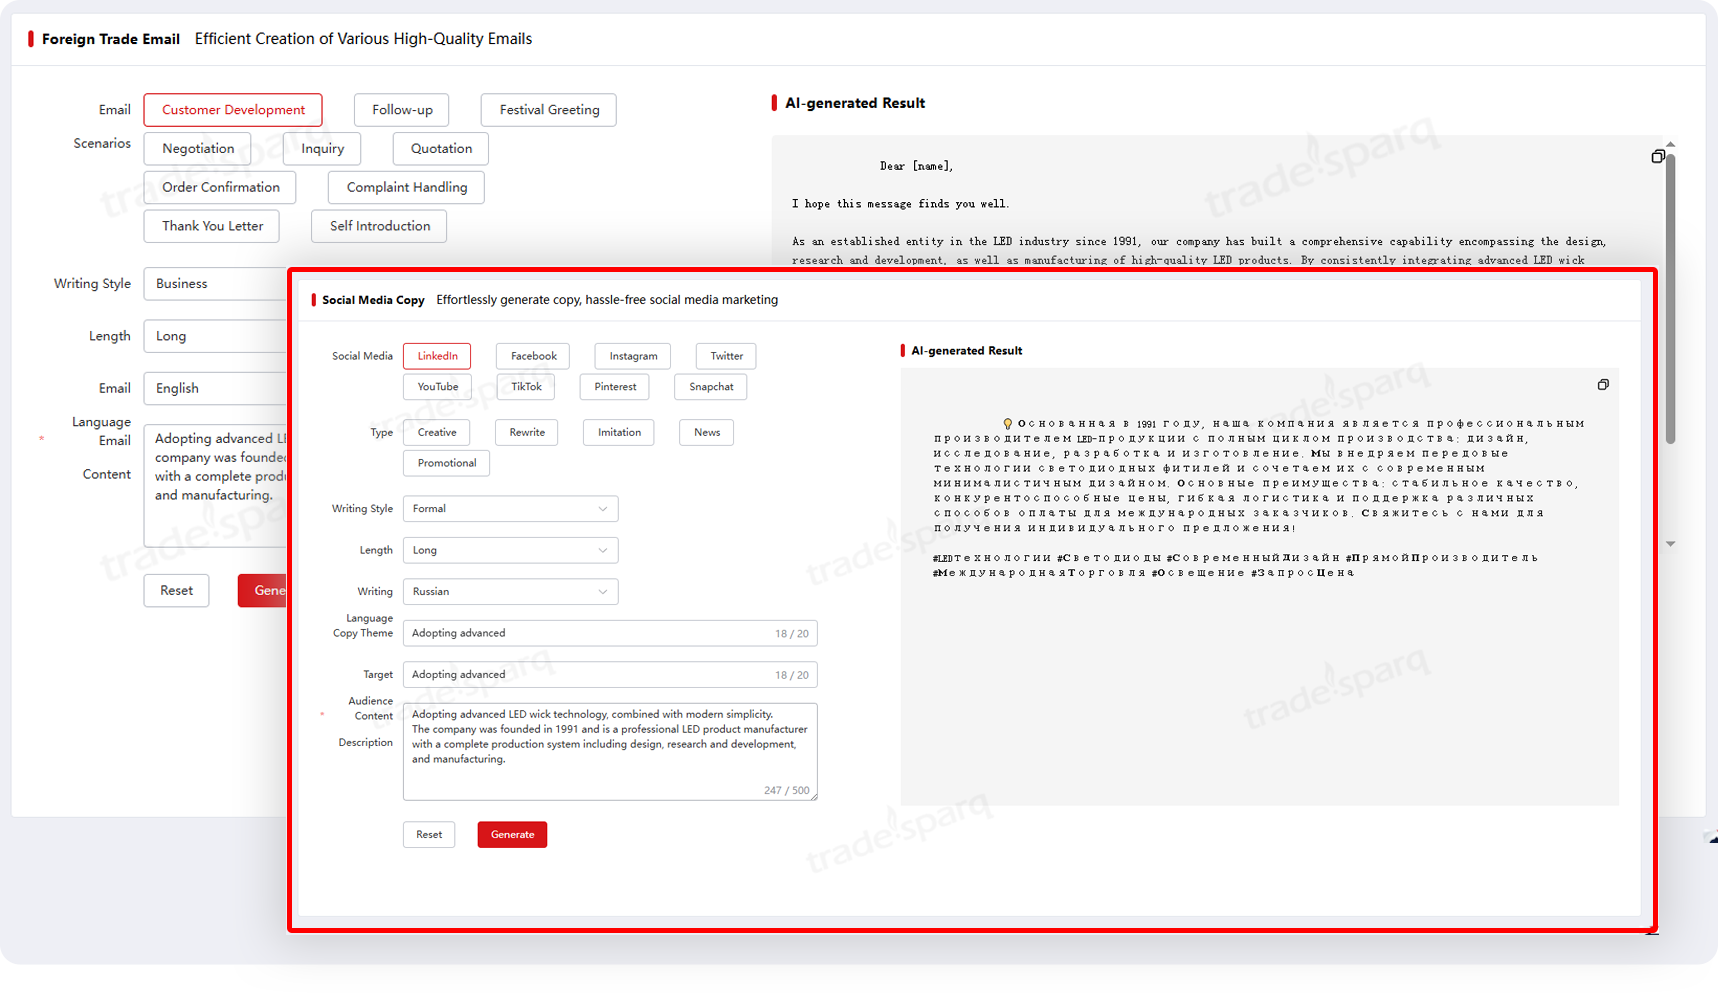
Task: Expand the Length dropdown set to Long
Action: (510, 550)
